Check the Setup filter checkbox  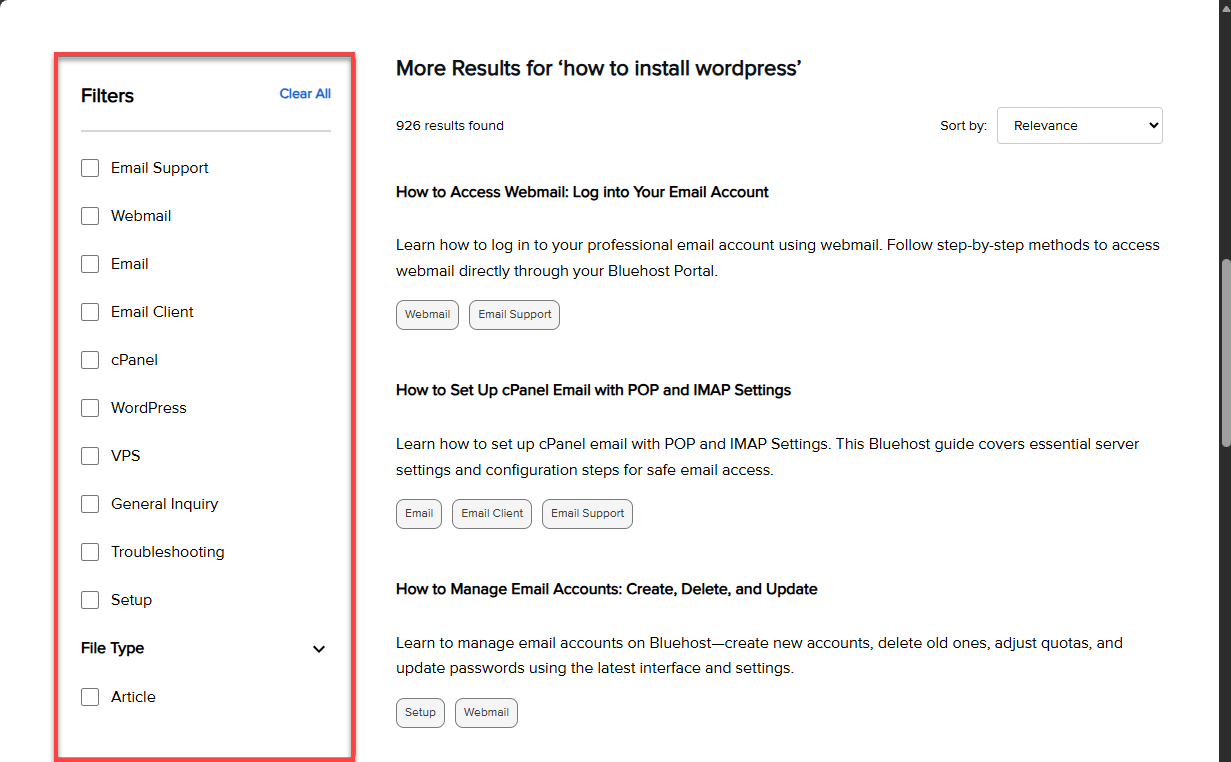point(90,600)
